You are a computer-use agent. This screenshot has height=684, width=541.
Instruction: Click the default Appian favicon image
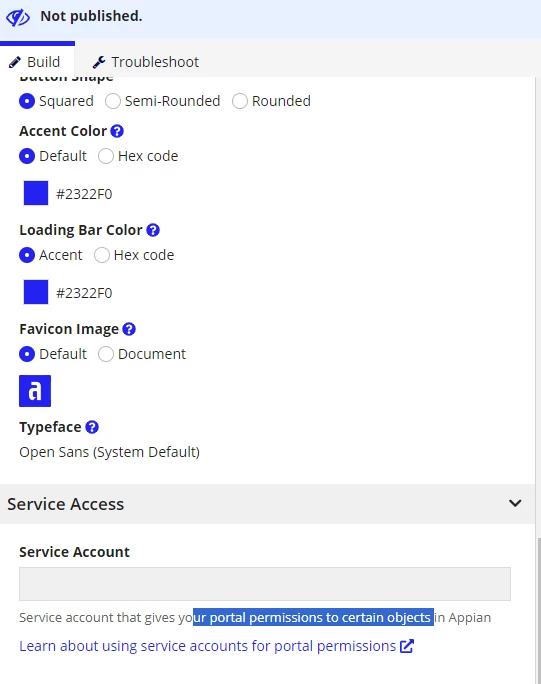[35, 391]
